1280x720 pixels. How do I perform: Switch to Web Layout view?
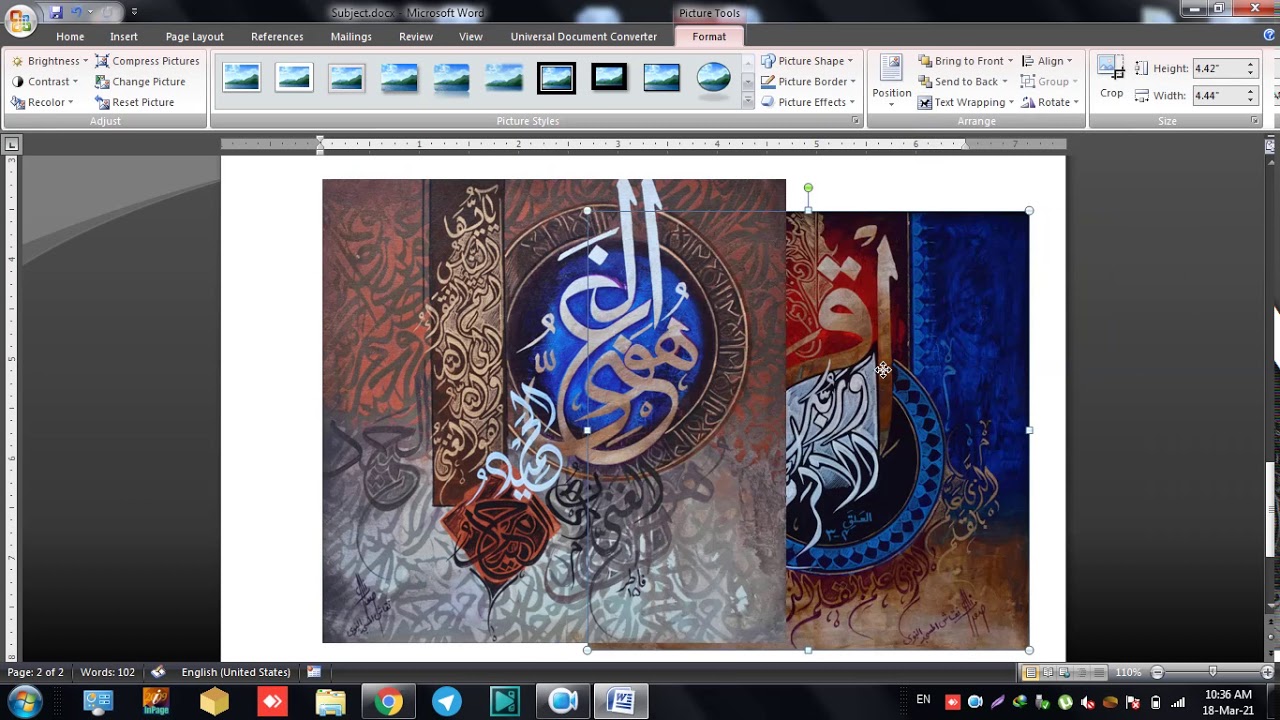[x=1065, y=672]
